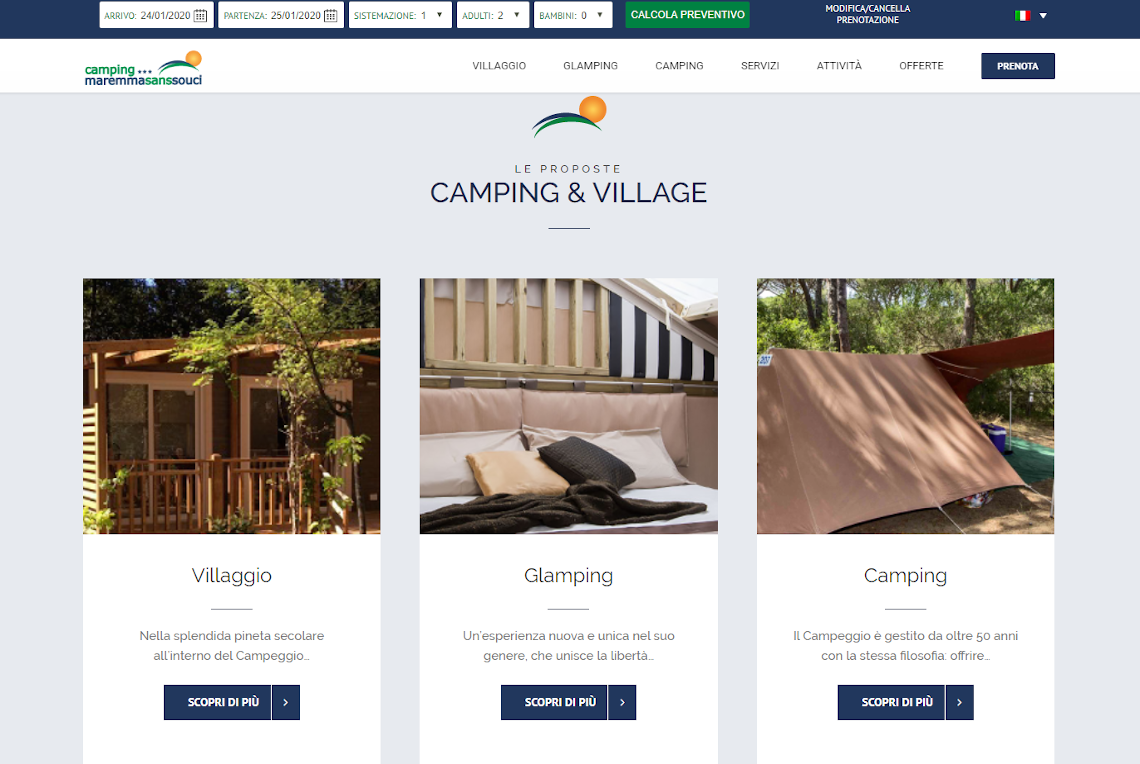The width and height of the screenshot is (1140, 764).
Task: Open the Glamping menu item
Action: (590, 65)
